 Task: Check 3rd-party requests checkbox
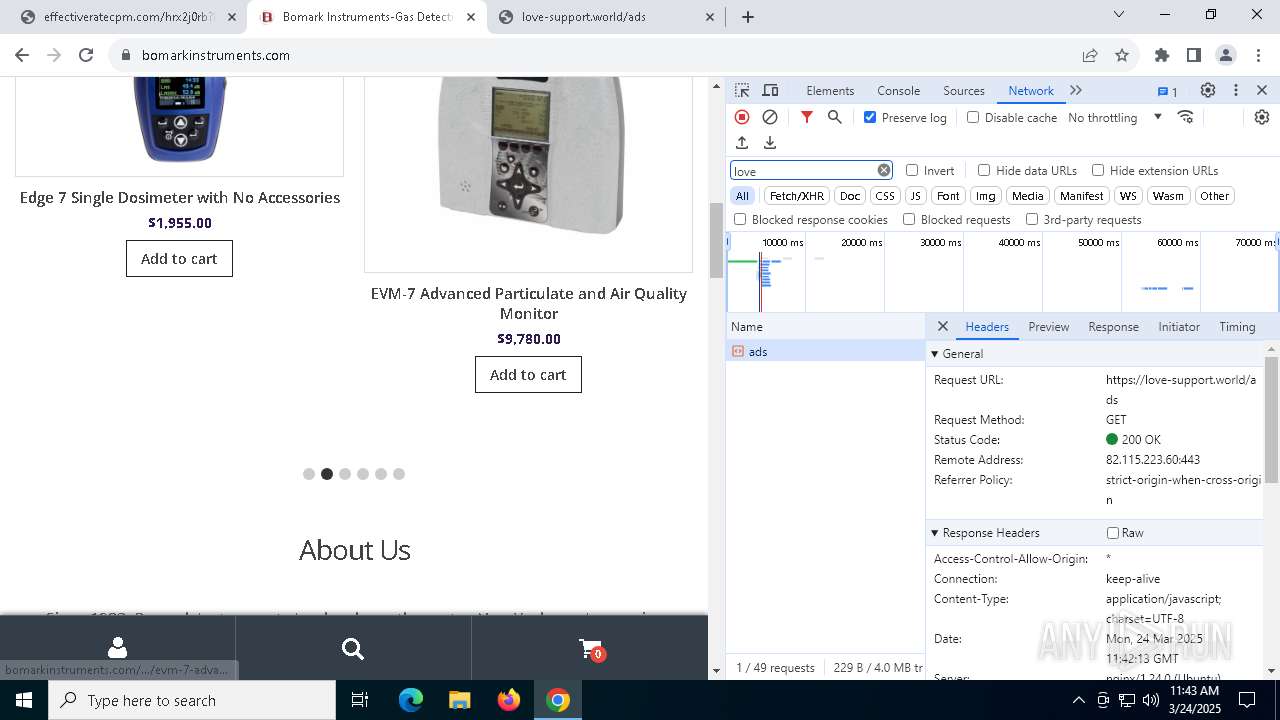pyautogui.click(x=1032, y=219)
